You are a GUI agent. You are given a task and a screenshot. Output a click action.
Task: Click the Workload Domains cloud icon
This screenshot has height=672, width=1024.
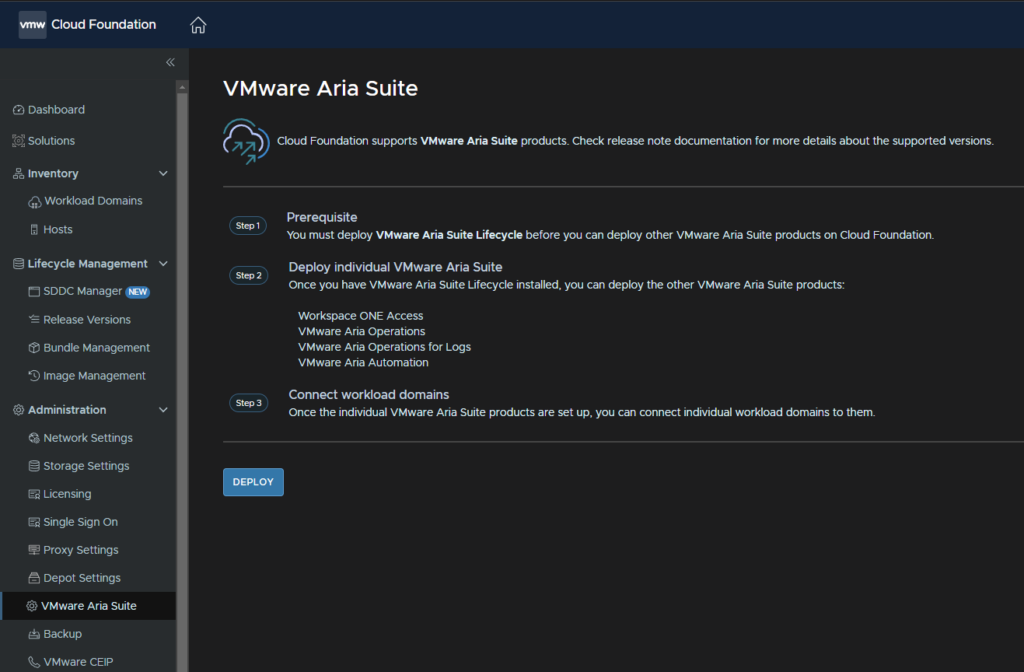35,202
